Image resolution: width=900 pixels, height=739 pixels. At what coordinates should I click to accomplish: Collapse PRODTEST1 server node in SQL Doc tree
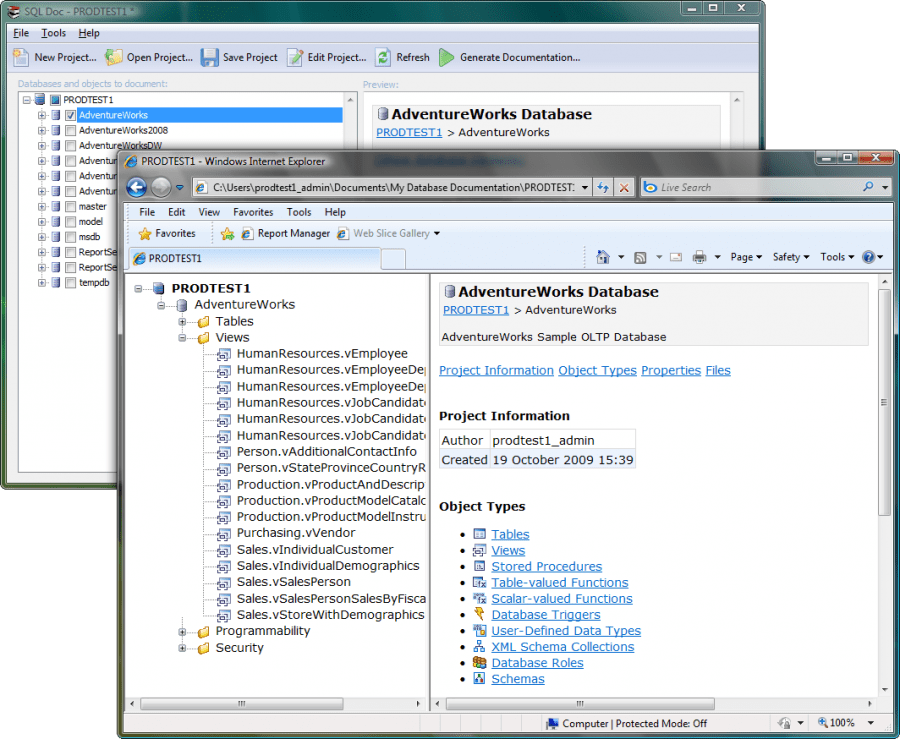26,100
